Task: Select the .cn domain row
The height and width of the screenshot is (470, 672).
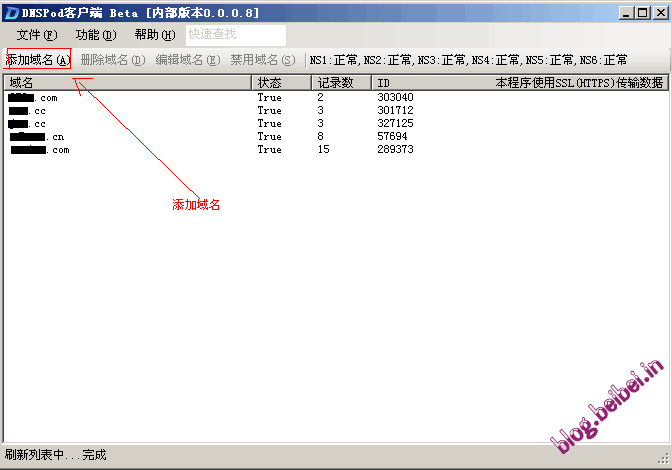Action: click(336, 137)
